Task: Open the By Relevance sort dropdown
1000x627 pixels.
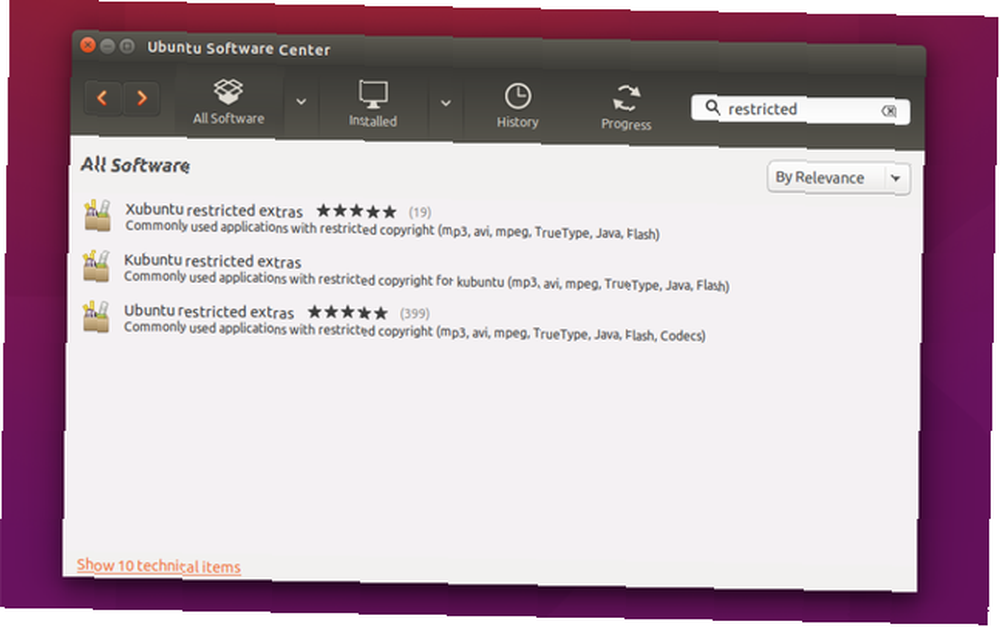Action: [x=839, y=178]
